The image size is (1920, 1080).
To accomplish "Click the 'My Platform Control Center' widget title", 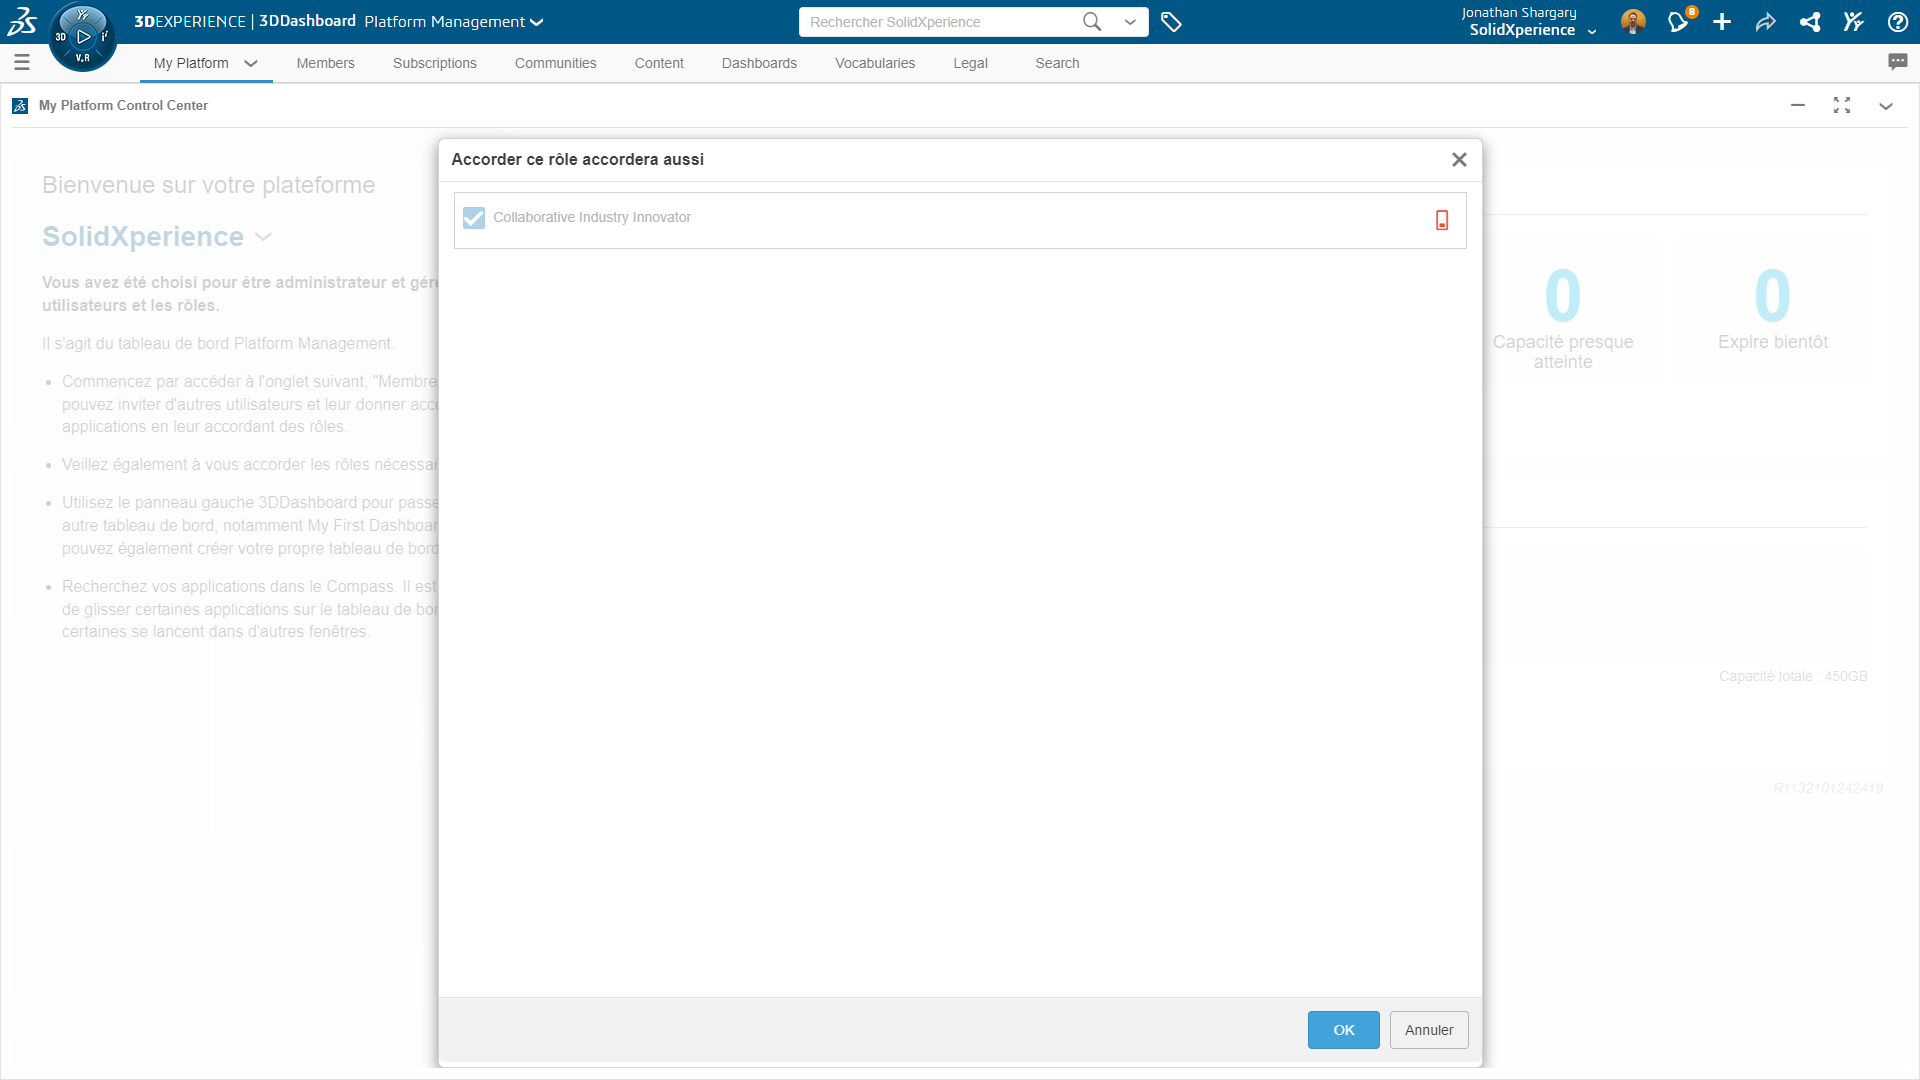I will click(x=123, y=105).
